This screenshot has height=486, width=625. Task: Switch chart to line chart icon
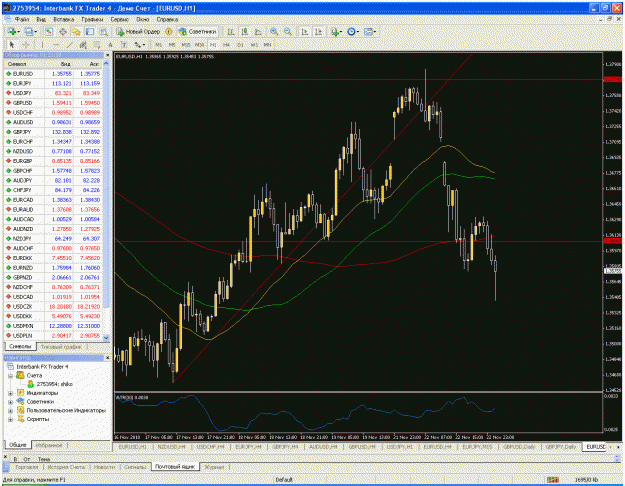[258, 32]
